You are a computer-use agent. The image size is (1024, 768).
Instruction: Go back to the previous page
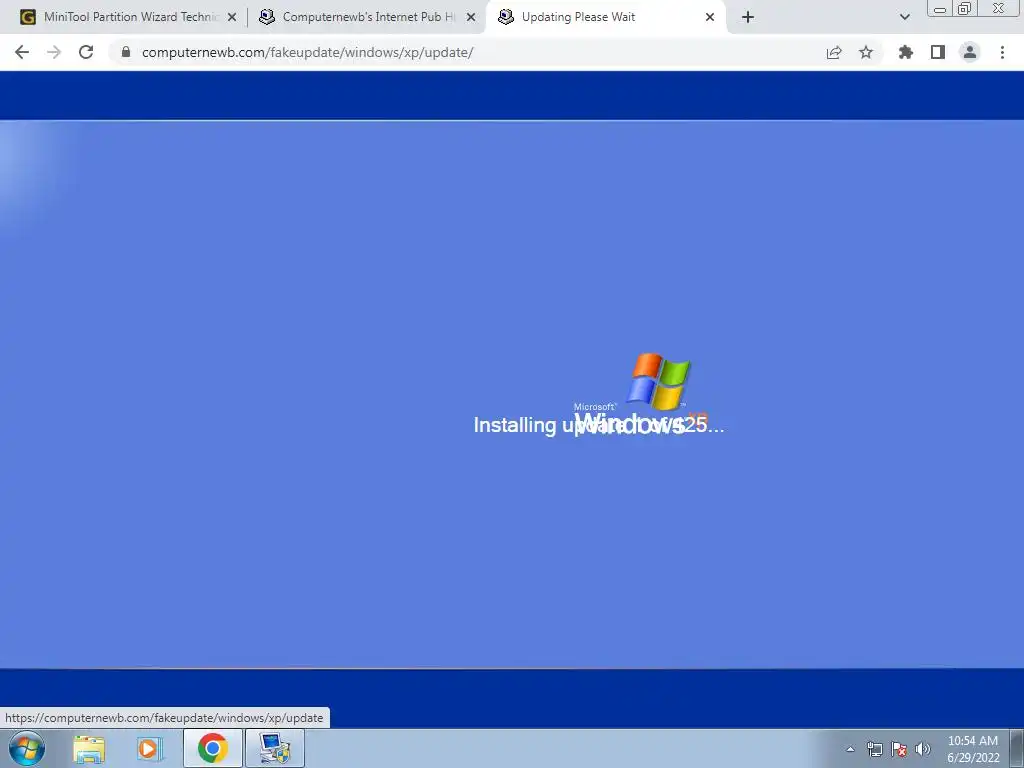tap(22, 52)
